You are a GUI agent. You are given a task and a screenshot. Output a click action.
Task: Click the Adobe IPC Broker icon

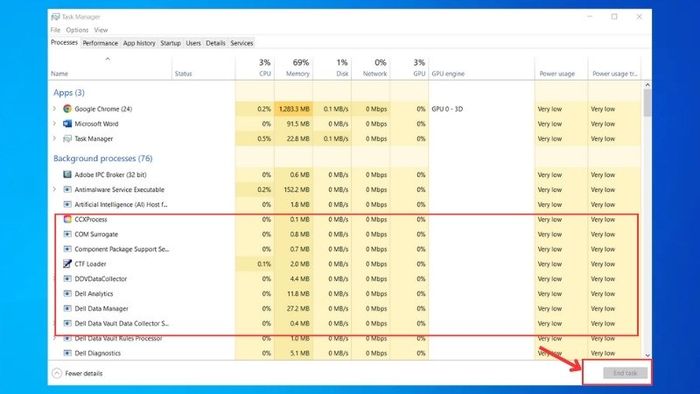click(x=67, y=174)
